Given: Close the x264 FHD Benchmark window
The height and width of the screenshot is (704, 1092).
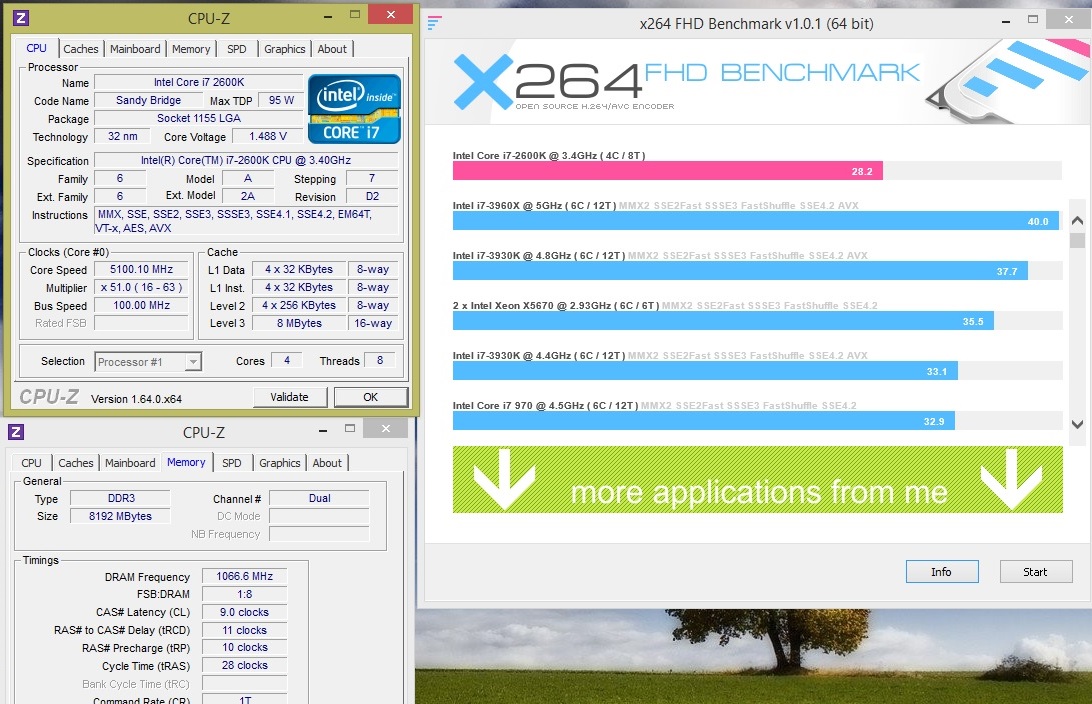Looking at the screenshot, I should point(1068,20).
